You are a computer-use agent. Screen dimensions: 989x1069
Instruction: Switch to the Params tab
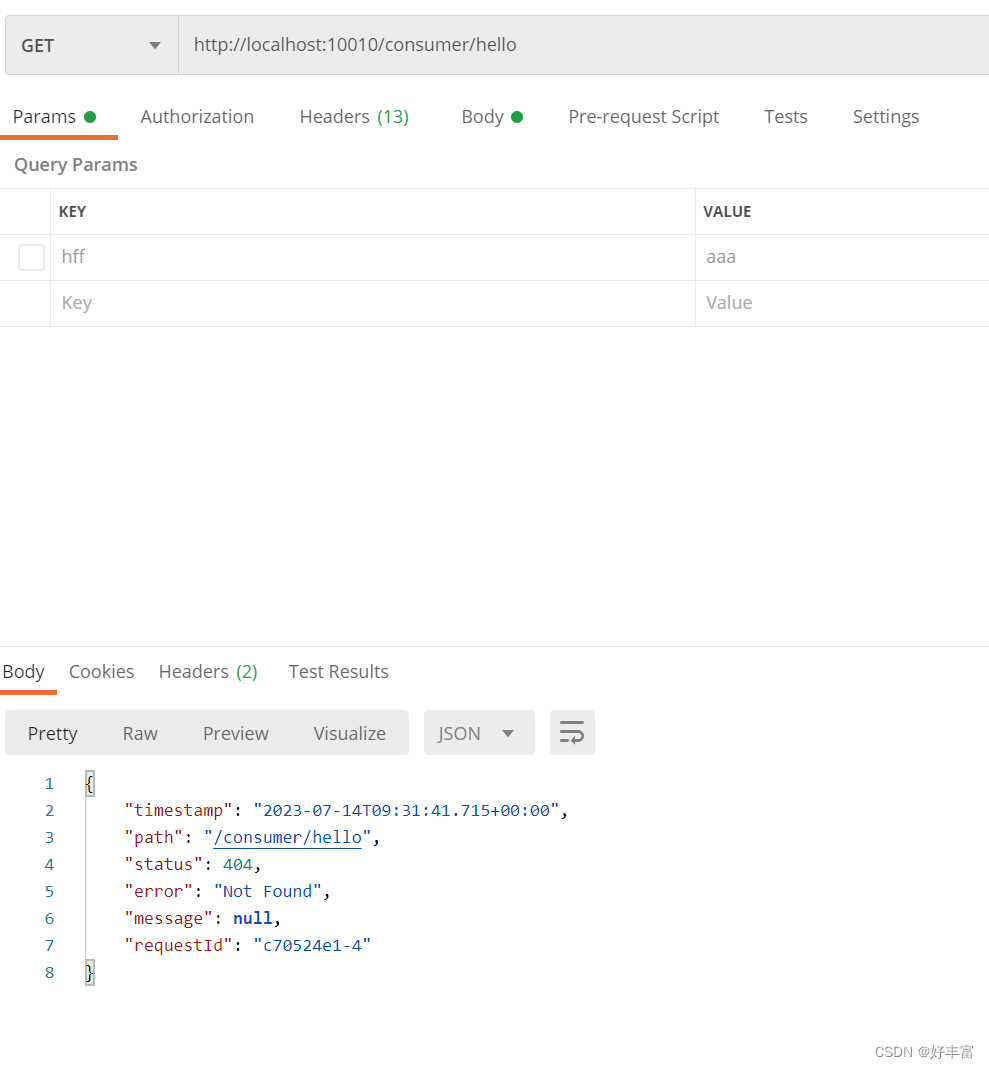[x=55, y=117]
